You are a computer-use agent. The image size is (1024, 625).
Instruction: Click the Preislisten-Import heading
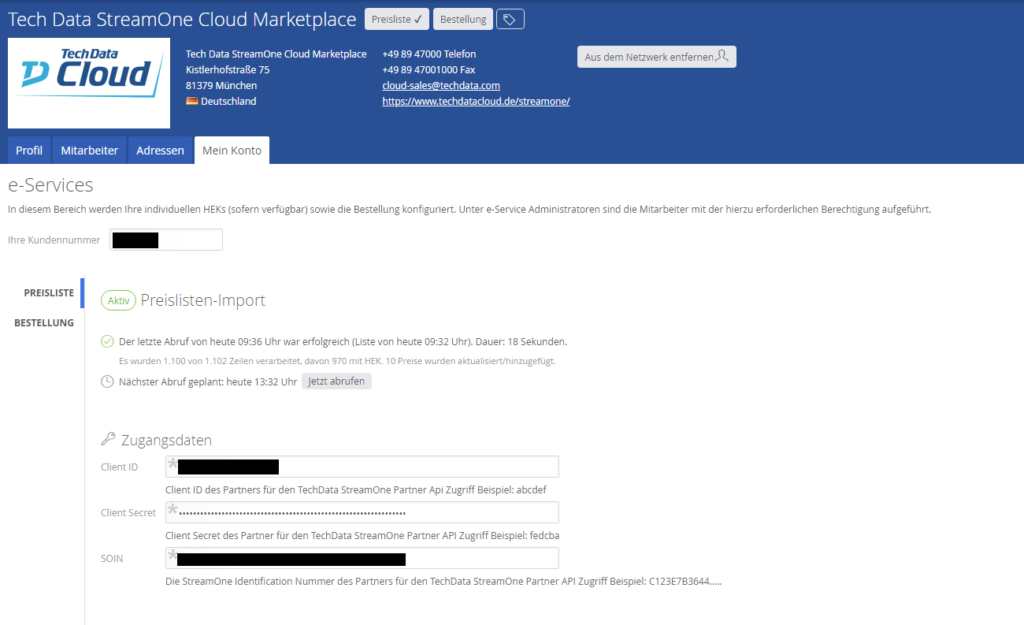[202, 300]
